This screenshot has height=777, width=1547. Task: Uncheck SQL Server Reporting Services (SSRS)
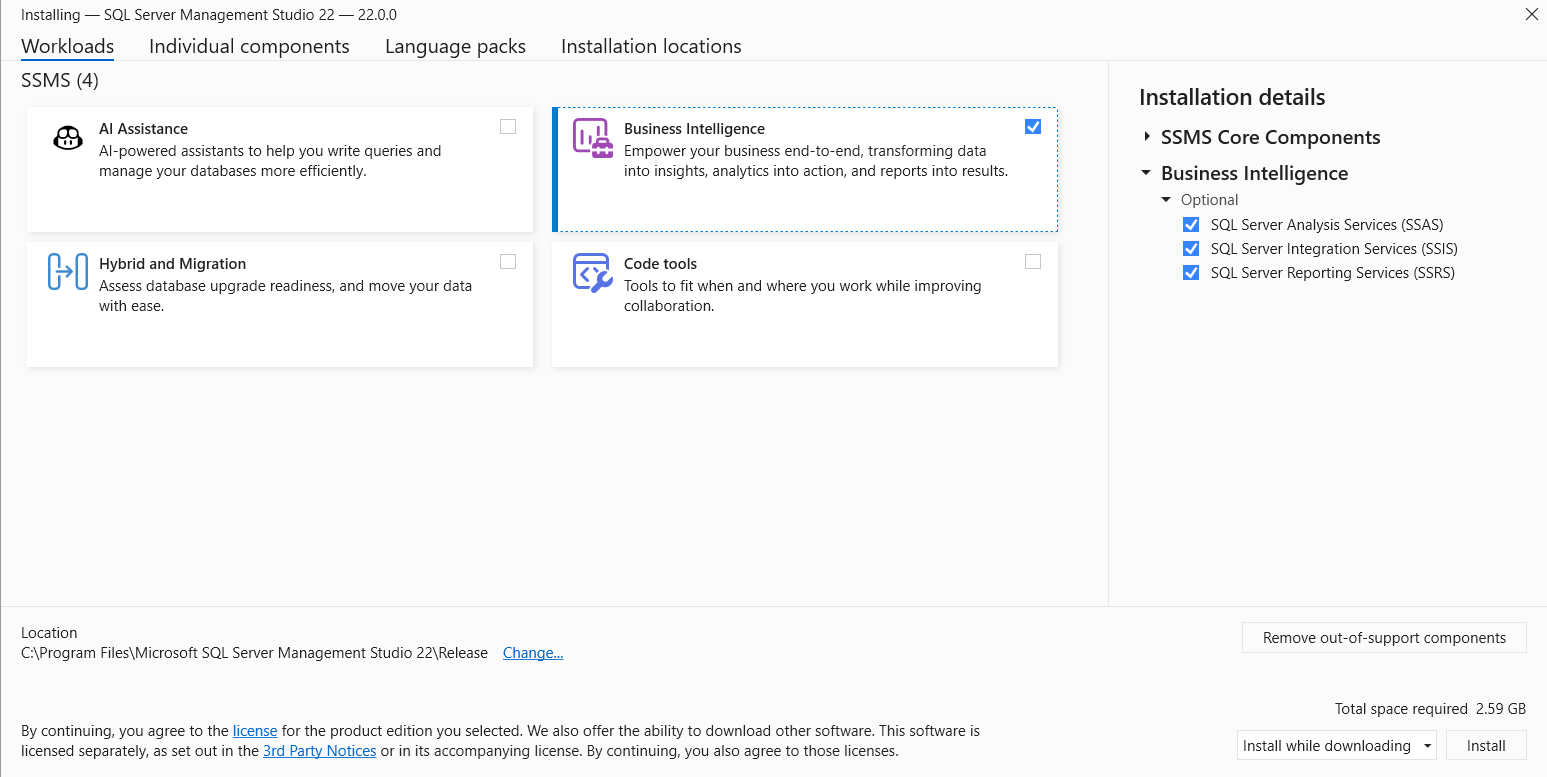1191,272
